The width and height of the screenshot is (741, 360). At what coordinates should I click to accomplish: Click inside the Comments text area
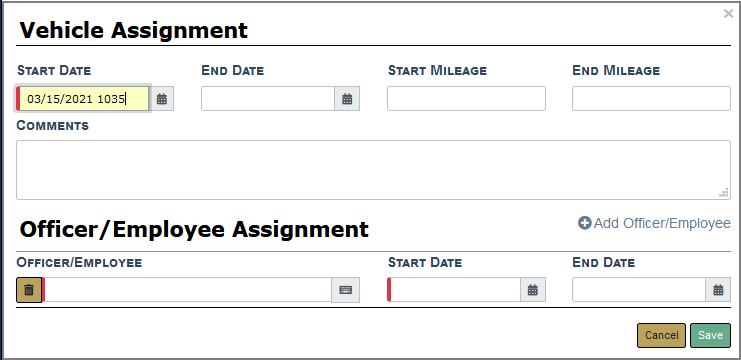tap(373, 170)
